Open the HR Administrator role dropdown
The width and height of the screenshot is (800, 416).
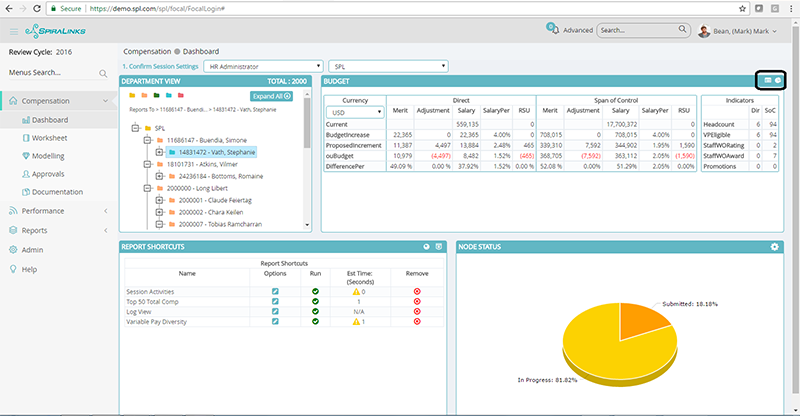click(262, 66)
